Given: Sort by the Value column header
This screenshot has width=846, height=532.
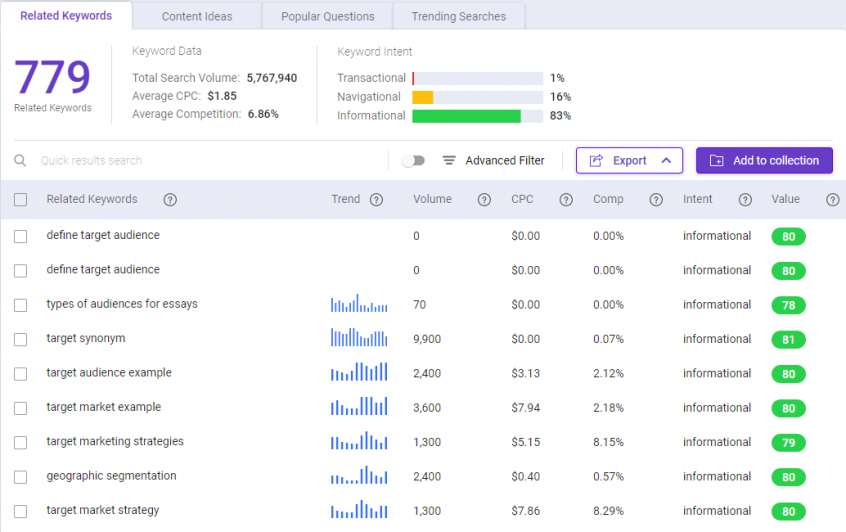Looking at the screenshot, I should pos(785,199).
